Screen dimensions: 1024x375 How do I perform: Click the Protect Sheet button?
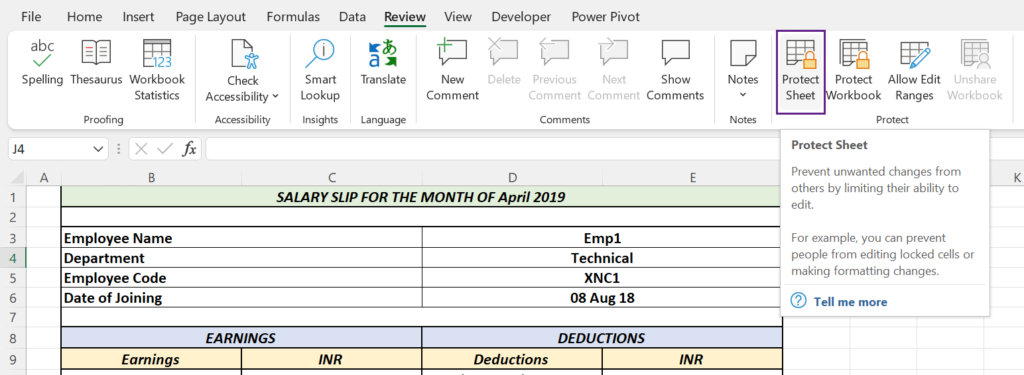click(x=801, y=71)
